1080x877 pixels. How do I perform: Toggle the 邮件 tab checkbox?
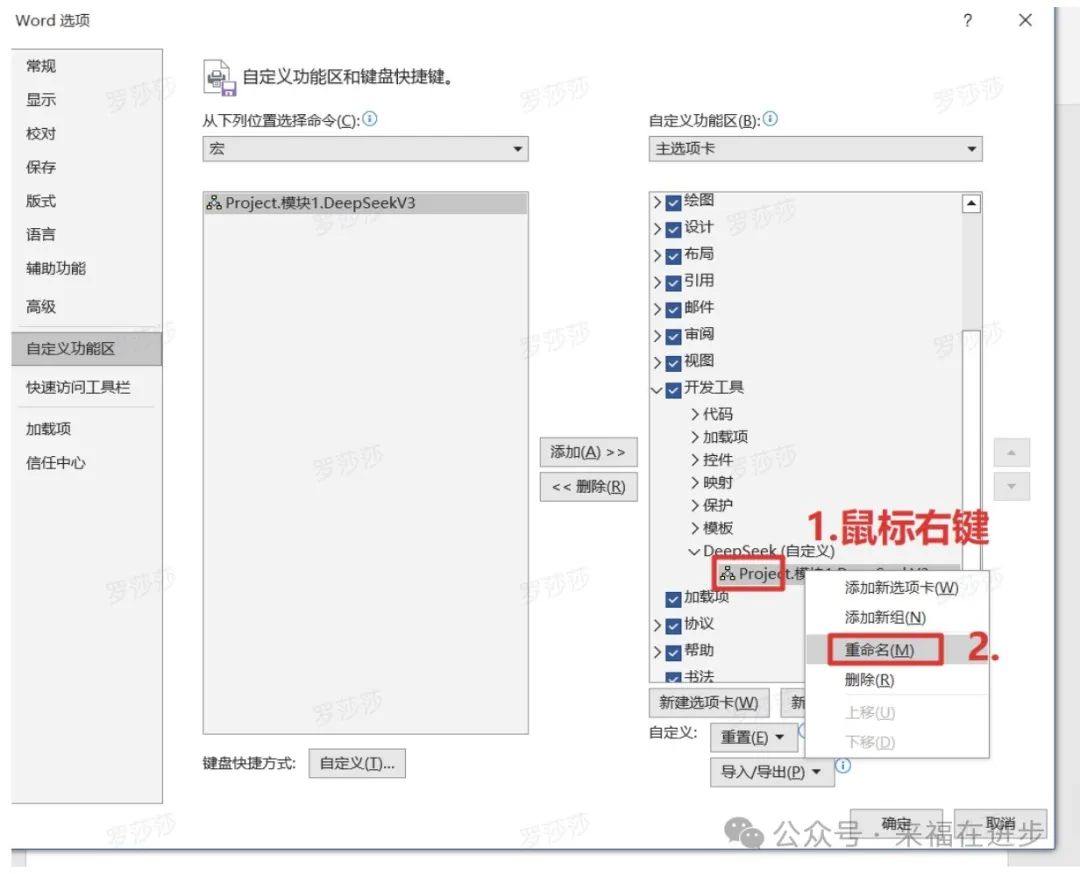[x=674, y=309]
